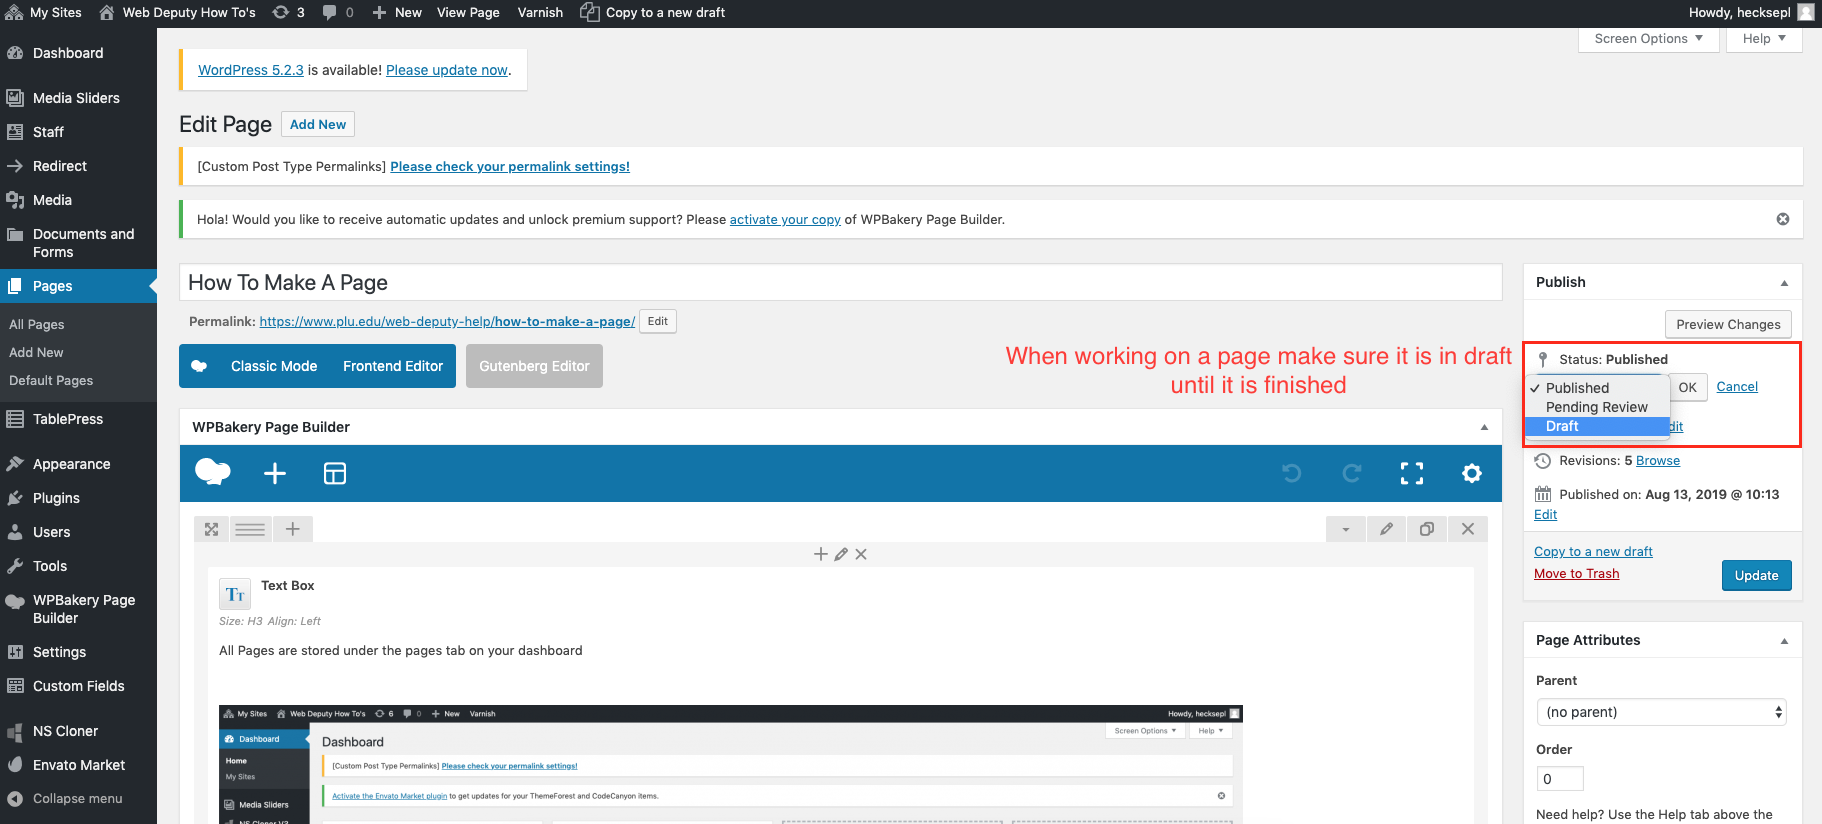Open All Pages submenu item
Screen dimensions: 1822x824
[x=37, y=324]
